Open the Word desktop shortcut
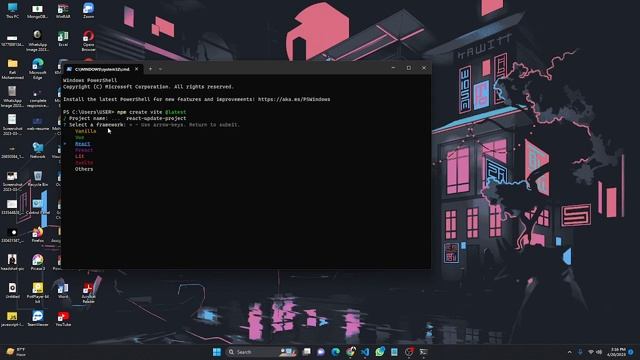 63,291
